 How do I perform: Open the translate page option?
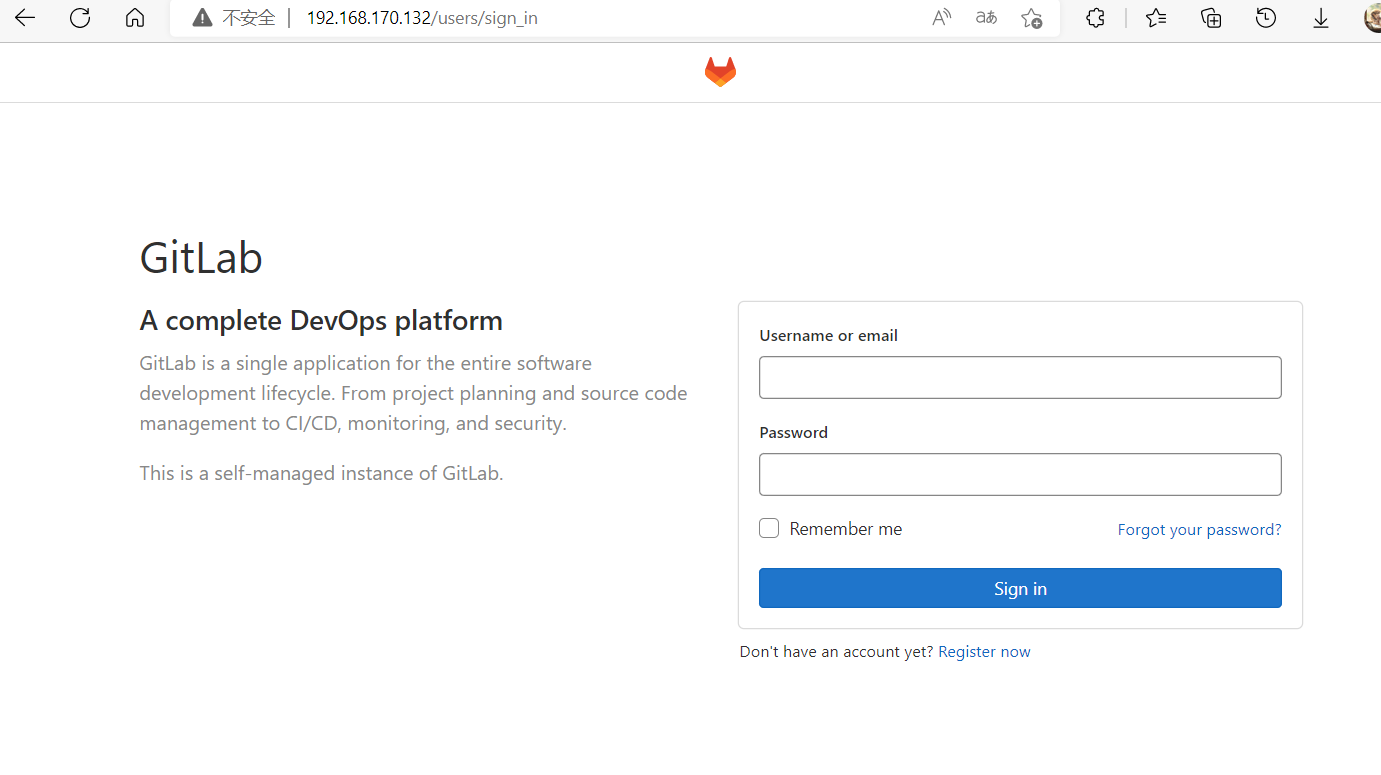pyautogui.click(x=986, y=18)
